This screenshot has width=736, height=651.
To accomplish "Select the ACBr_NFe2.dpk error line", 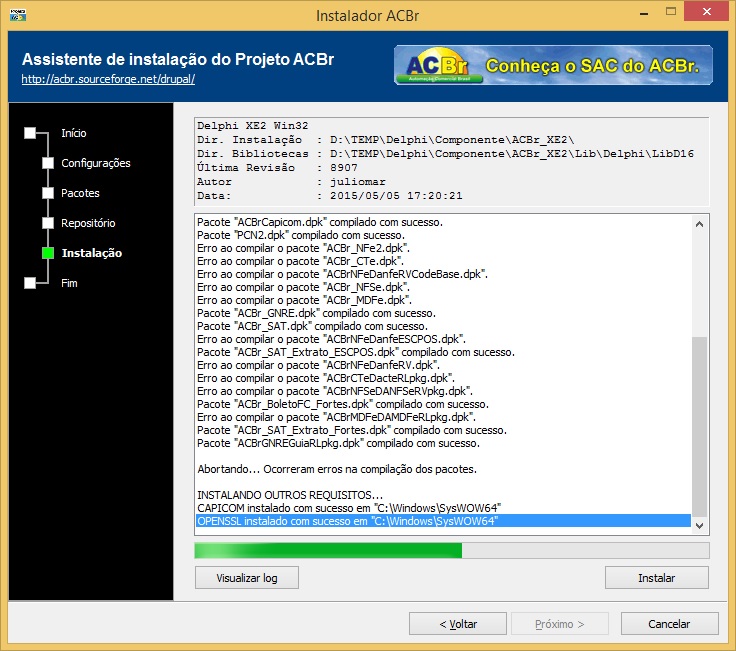I will coord(443,248).
